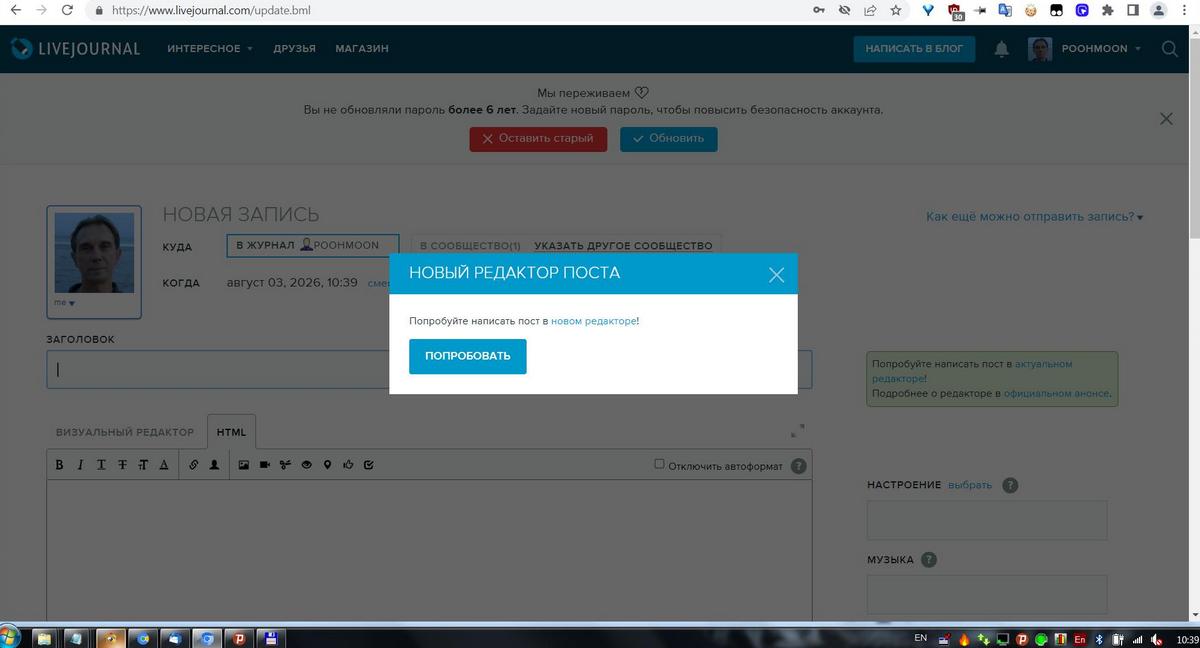This screenshot has width=1200, height=648.
Task: Toggle the disable autoformat checkbox
Action: (x=659, y=464)
